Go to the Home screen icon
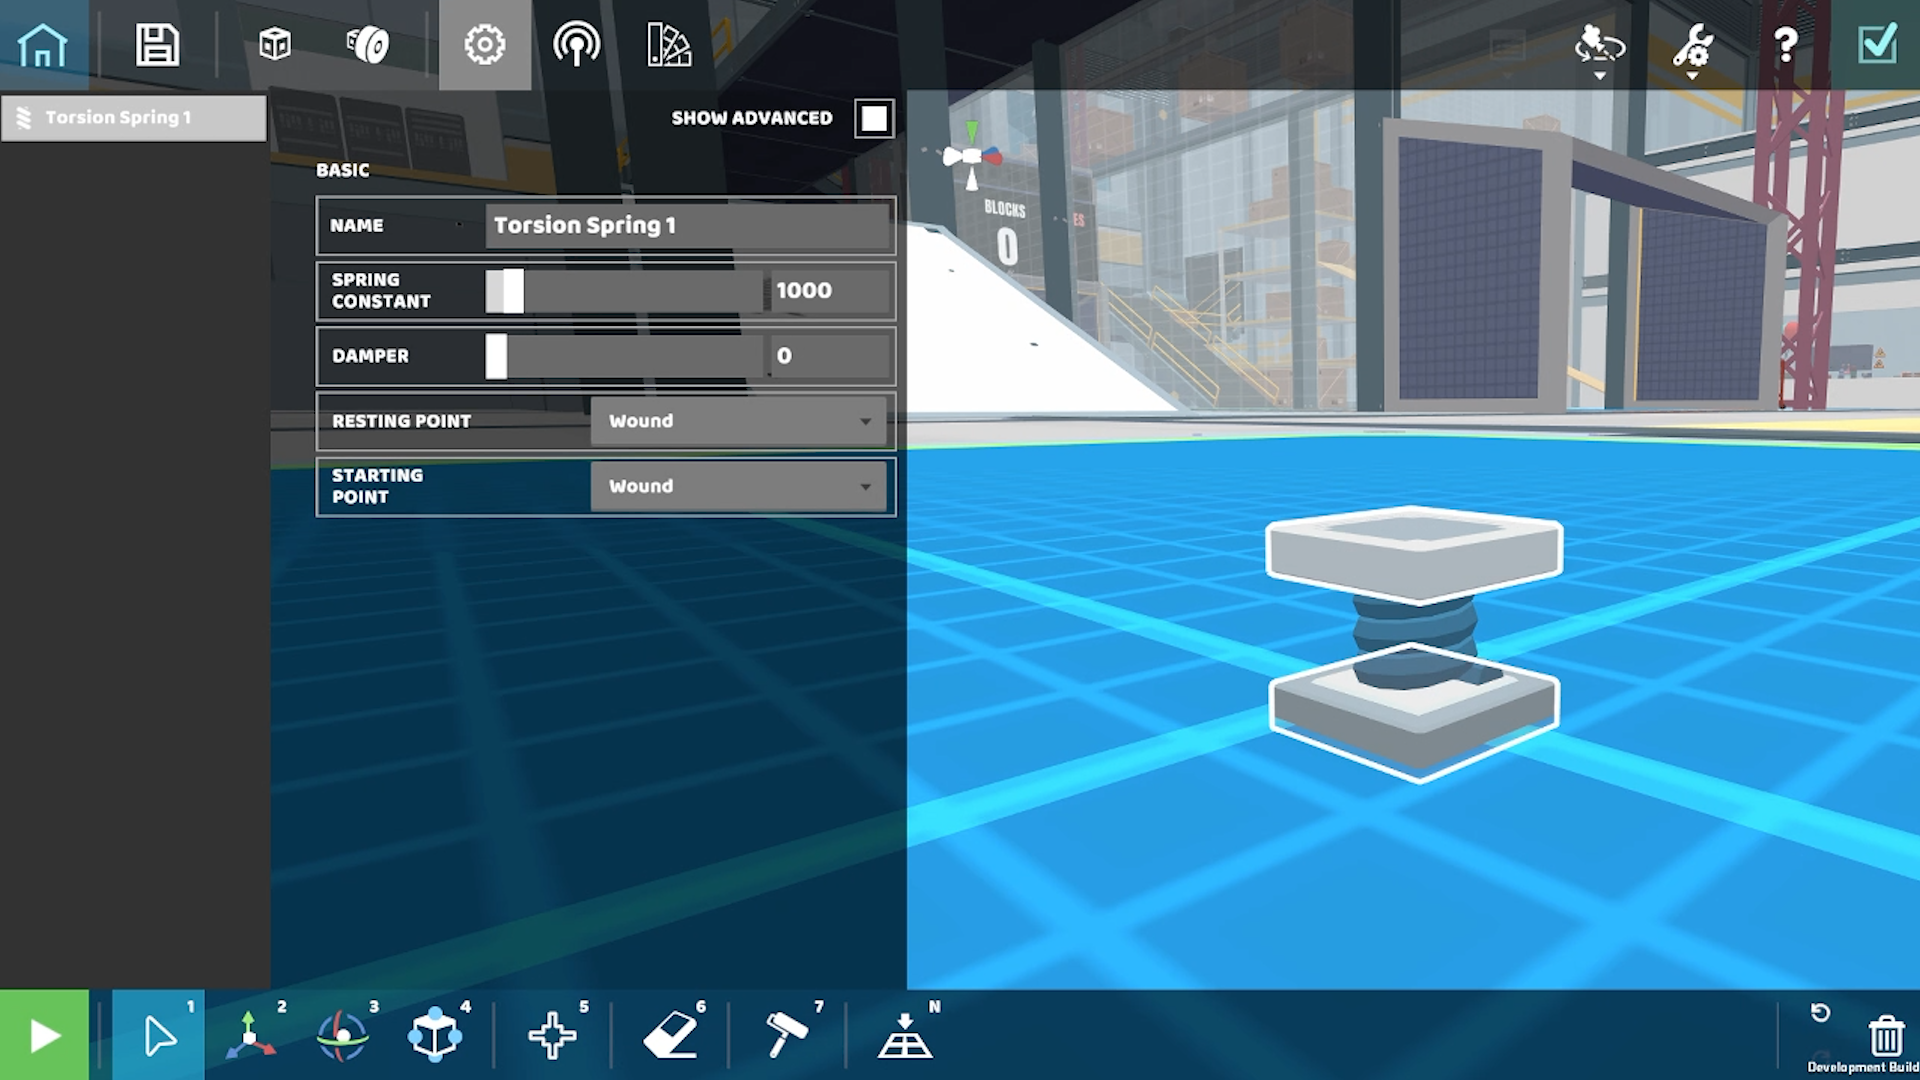Screen dimensions: 1920x1080 tap(43, 45)
